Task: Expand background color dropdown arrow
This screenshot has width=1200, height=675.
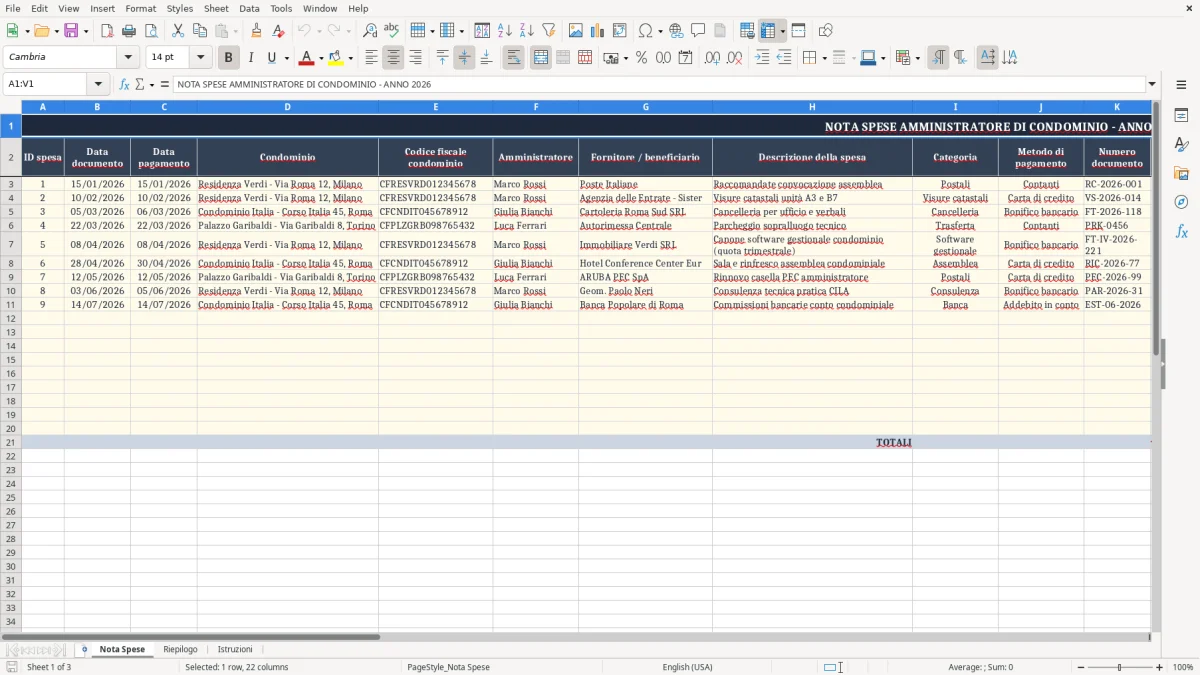Action: click(x=350, y=58)
